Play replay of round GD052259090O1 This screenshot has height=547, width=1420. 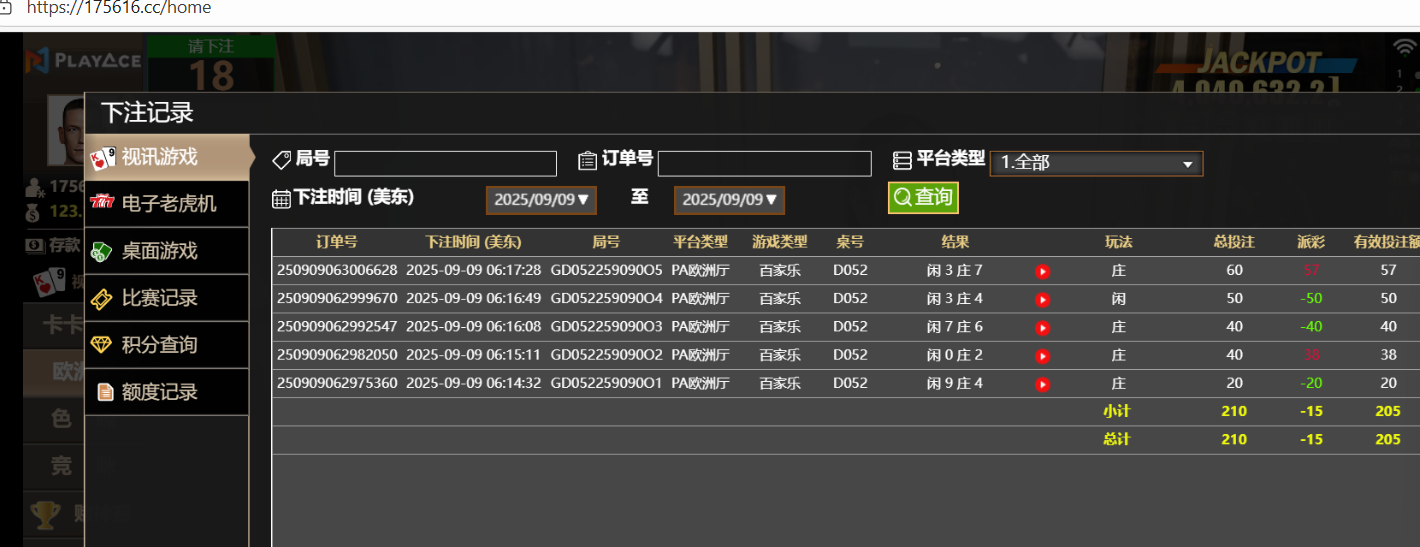tap(1042, 384)
